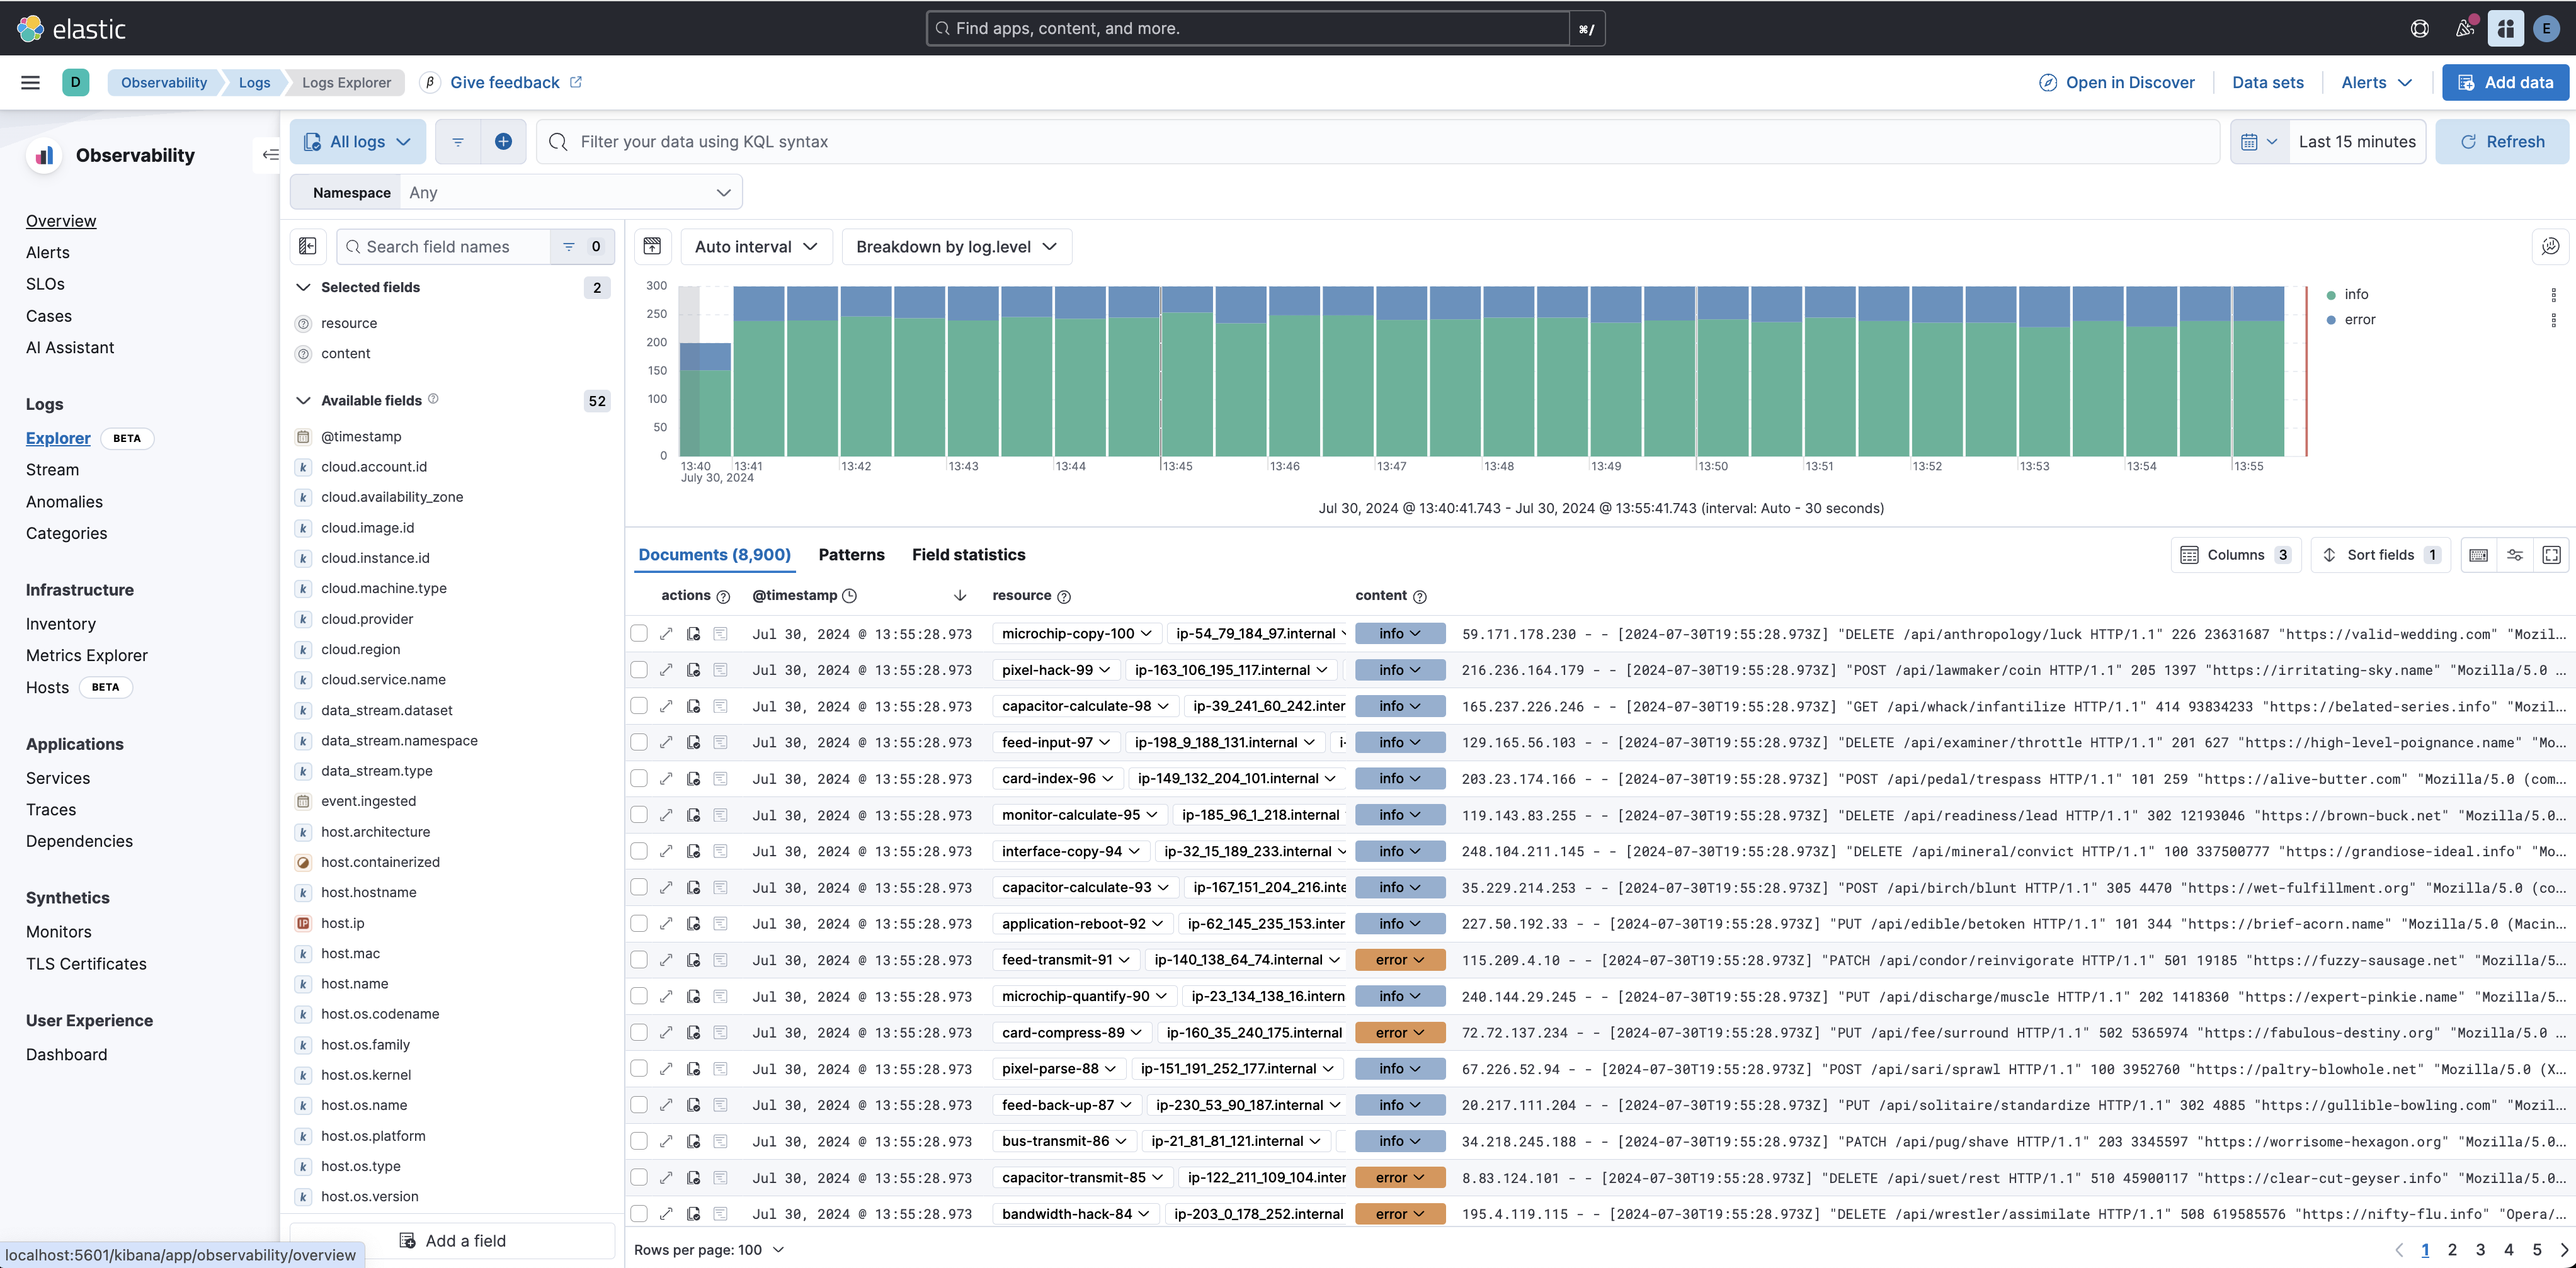The height and width of the screenshot is (1268, 2576).
Task: Click the Refresh button
Action: (2502, 142)
